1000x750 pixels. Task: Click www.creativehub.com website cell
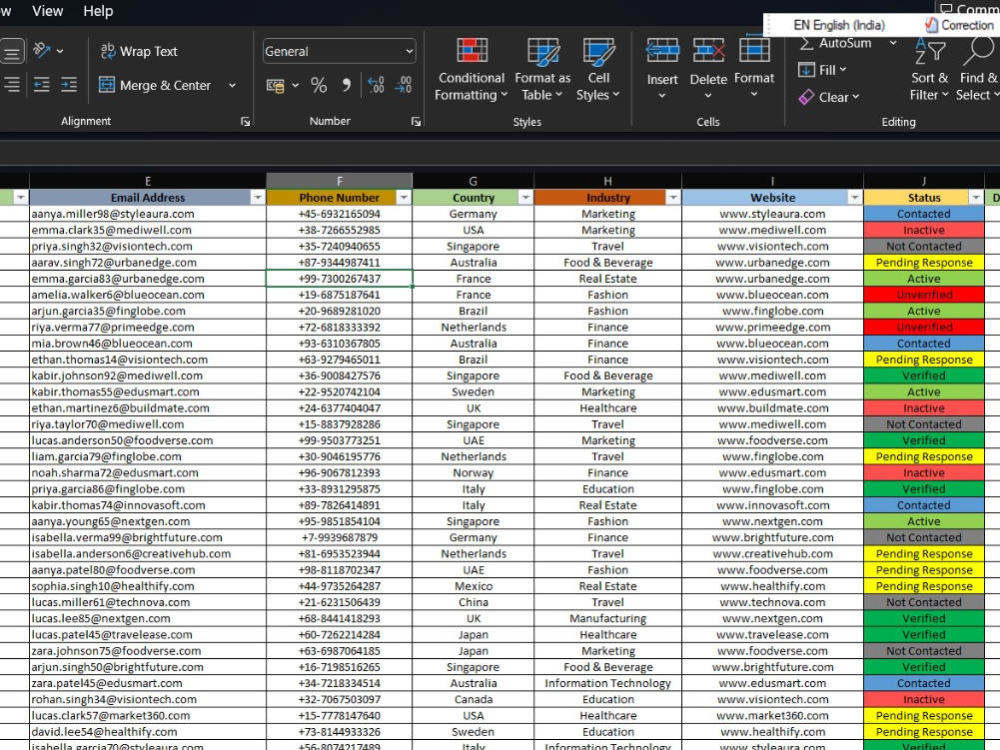coord(772,554)
